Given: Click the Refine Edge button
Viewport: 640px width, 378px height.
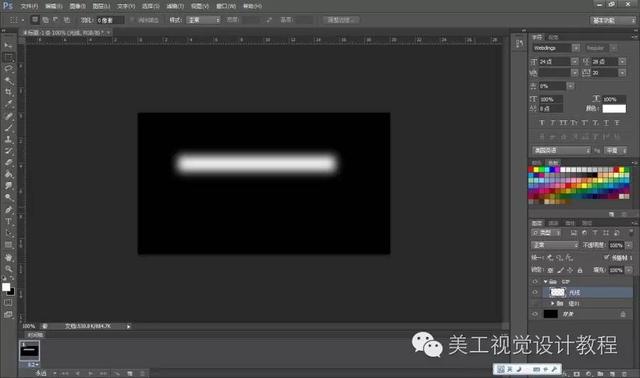Looking at the screenshot, I should click(341, 20).
